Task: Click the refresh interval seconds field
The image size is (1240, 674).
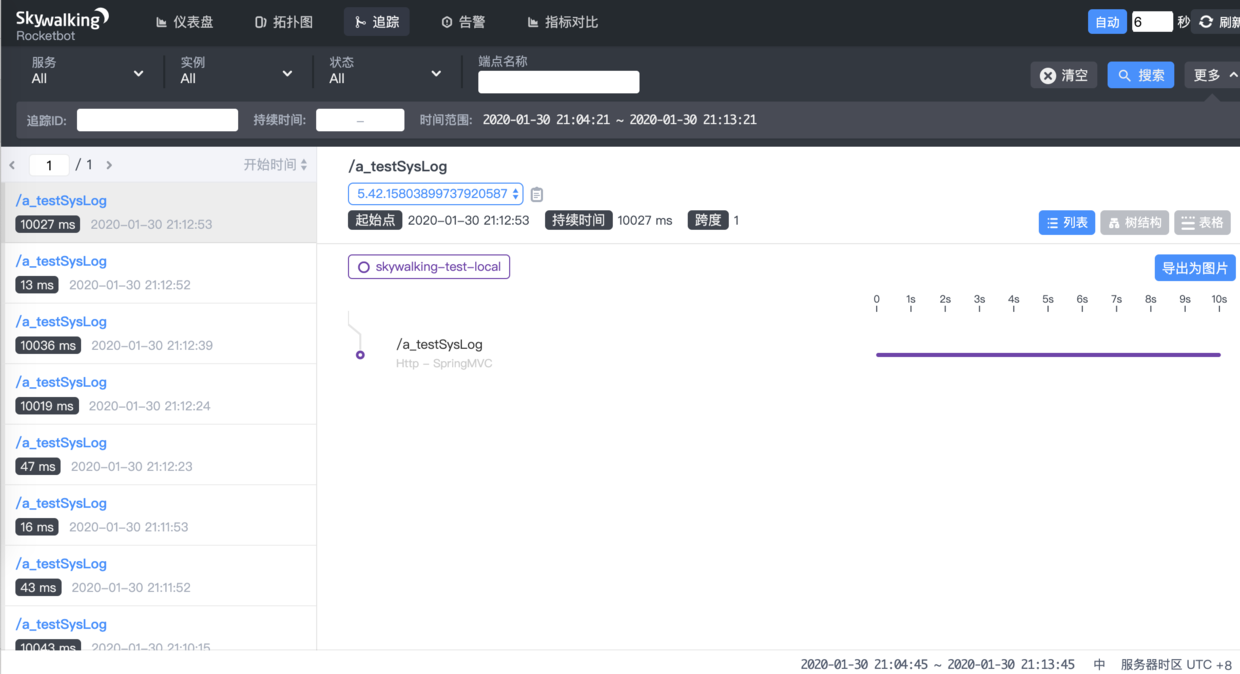Action: coord(1152,22)
